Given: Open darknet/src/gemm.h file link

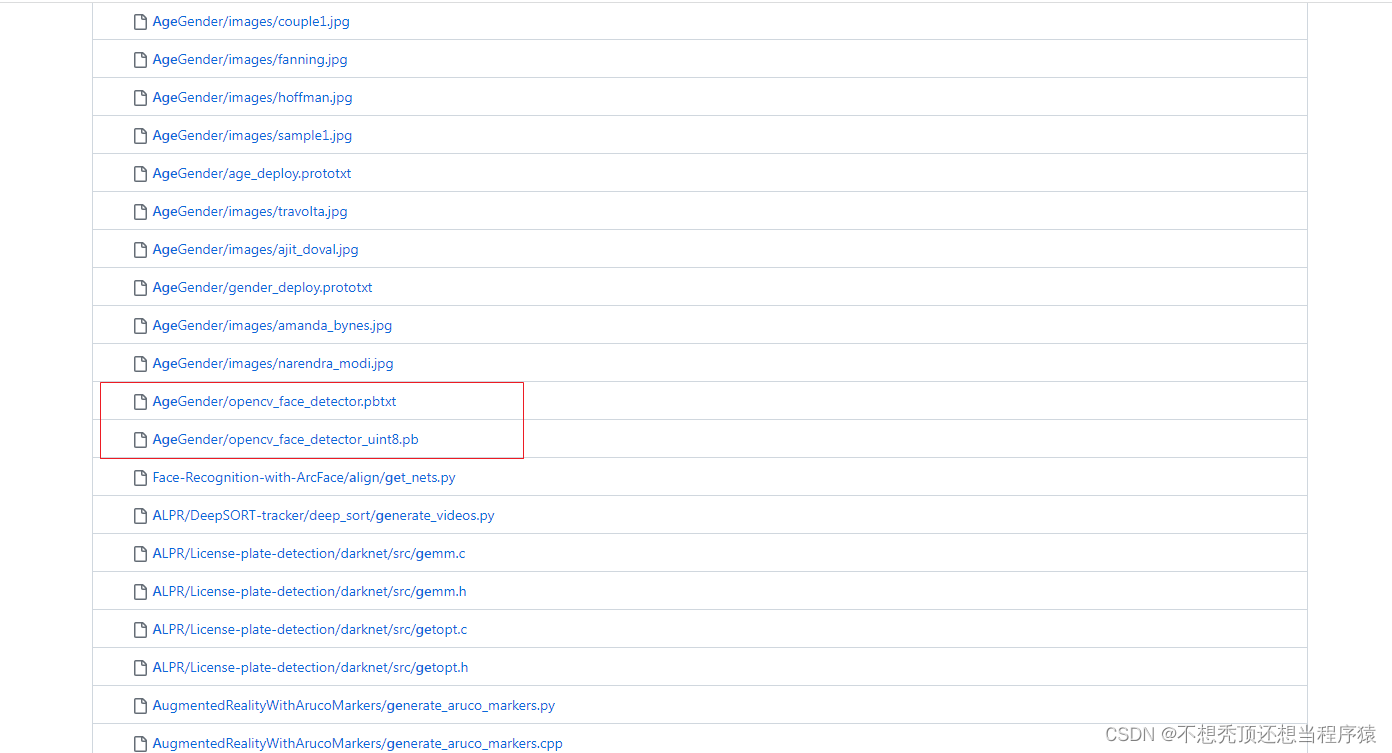Looking at the screenshot, I should (x=309, y=591).
